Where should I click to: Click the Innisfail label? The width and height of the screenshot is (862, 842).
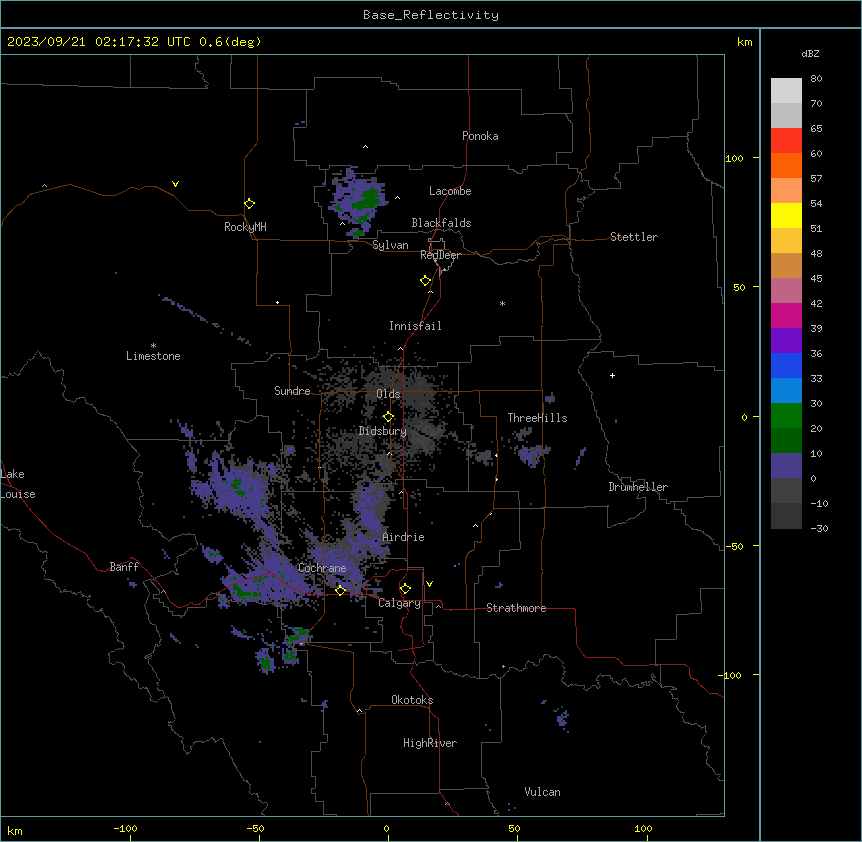pos(415,326)
